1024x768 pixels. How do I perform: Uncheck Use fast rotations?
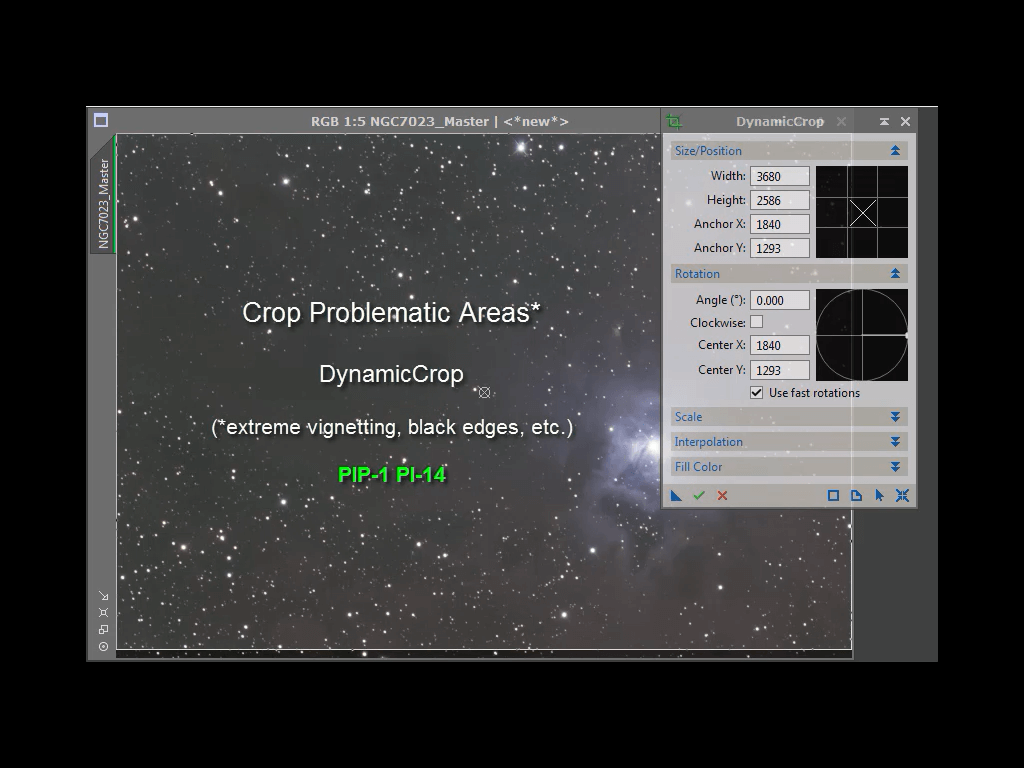coord(756,393)
